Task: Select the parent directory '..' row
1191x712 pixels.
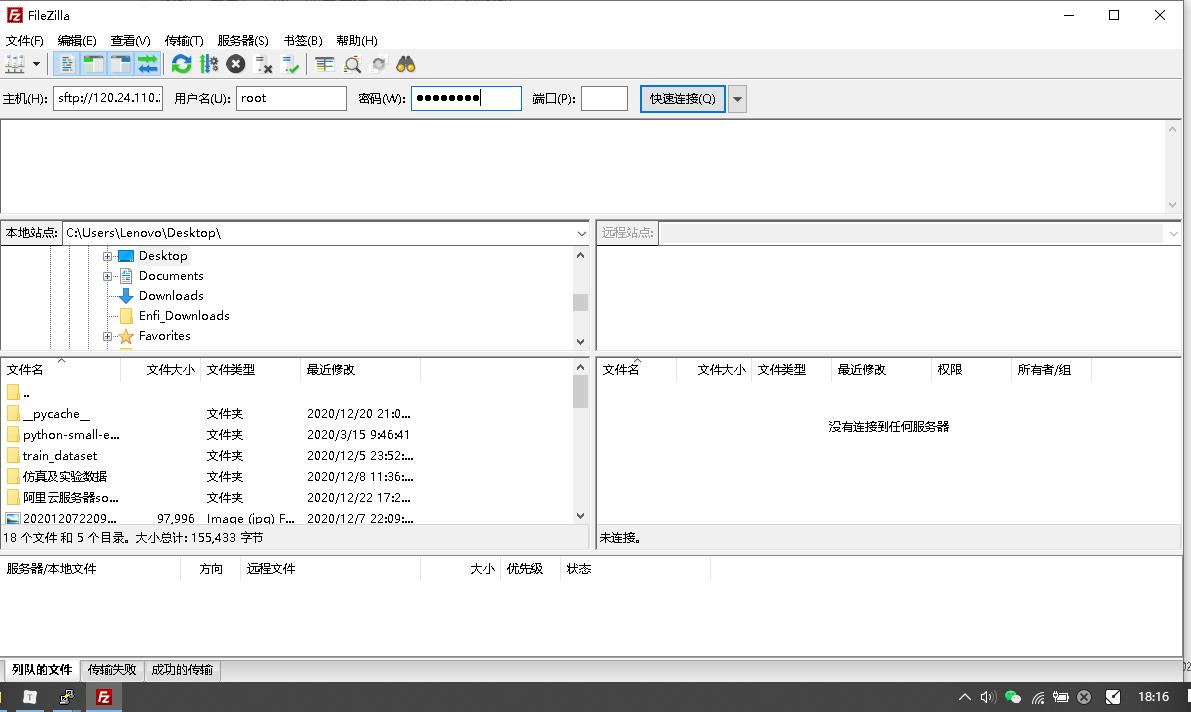Action: 286,393
